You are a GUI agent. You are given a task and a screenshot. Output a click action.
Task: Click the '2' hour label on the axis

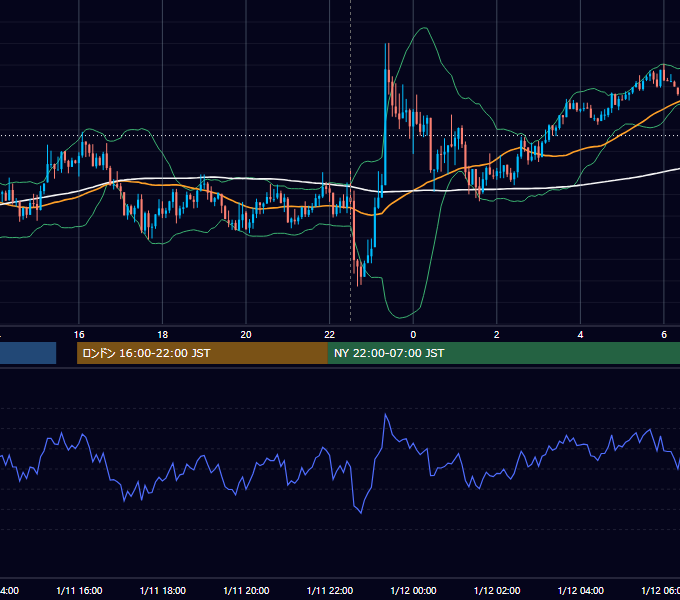click(x=497, y=335)
